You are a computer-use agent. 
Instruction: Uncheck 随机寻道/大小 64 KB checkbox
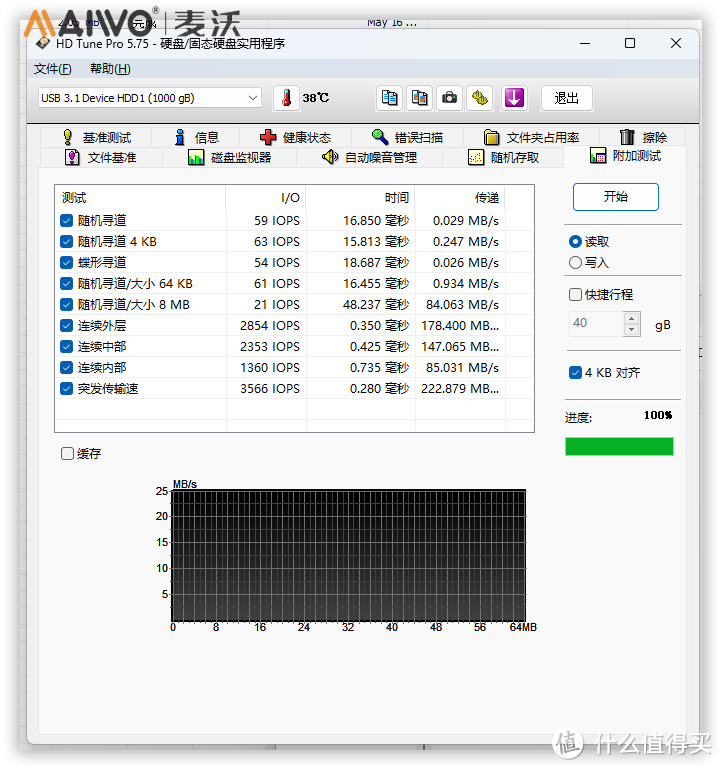(x=67, y=283)
